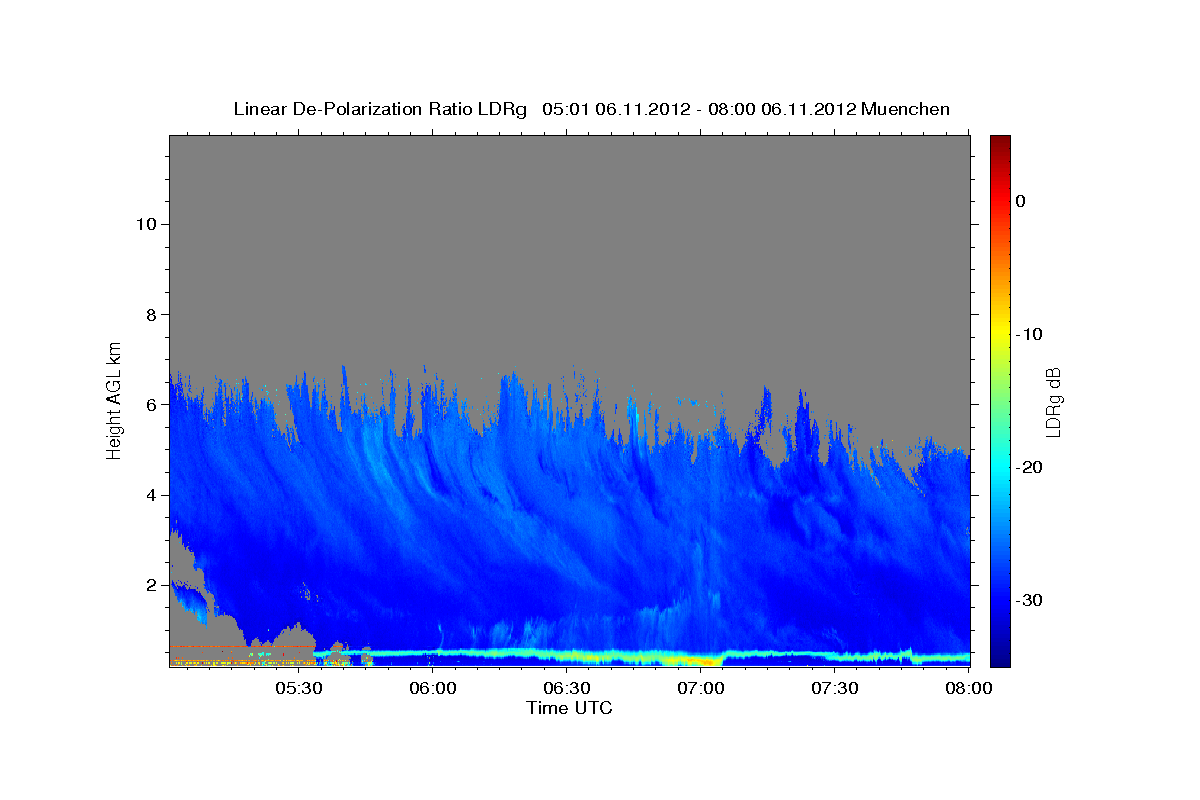Viewport: 1200px width, 800px height.
Task: Click the height tick label '6'
Action: click(x=149, y=404)
